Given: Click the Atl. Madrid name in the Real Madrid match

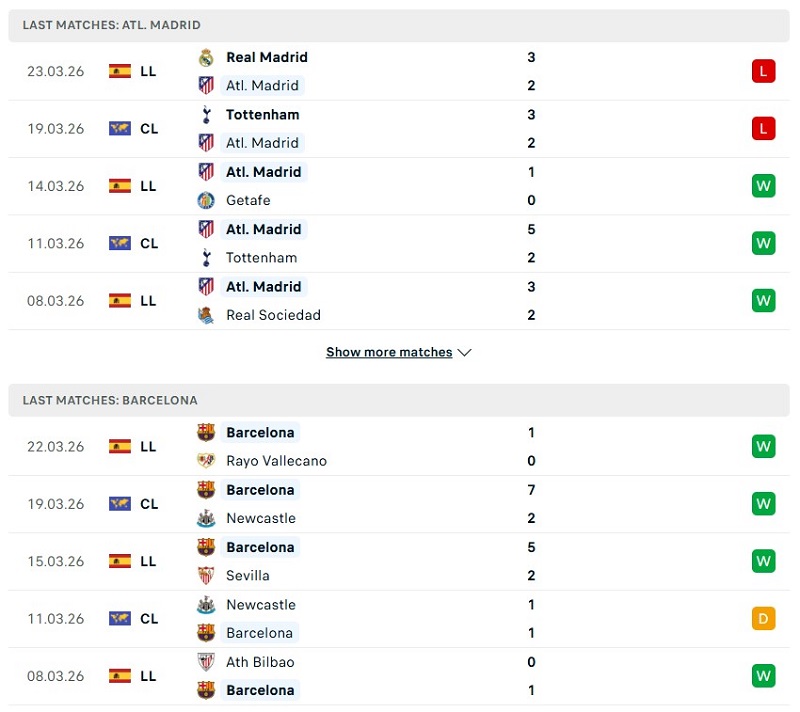Looking at the screenshot, I should tap(263, 85).
